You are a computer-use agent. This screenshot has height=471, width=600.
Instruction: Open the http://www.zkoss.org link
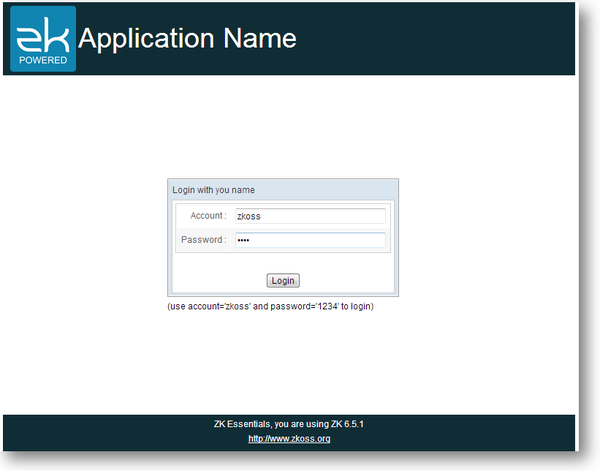(289, 438)
